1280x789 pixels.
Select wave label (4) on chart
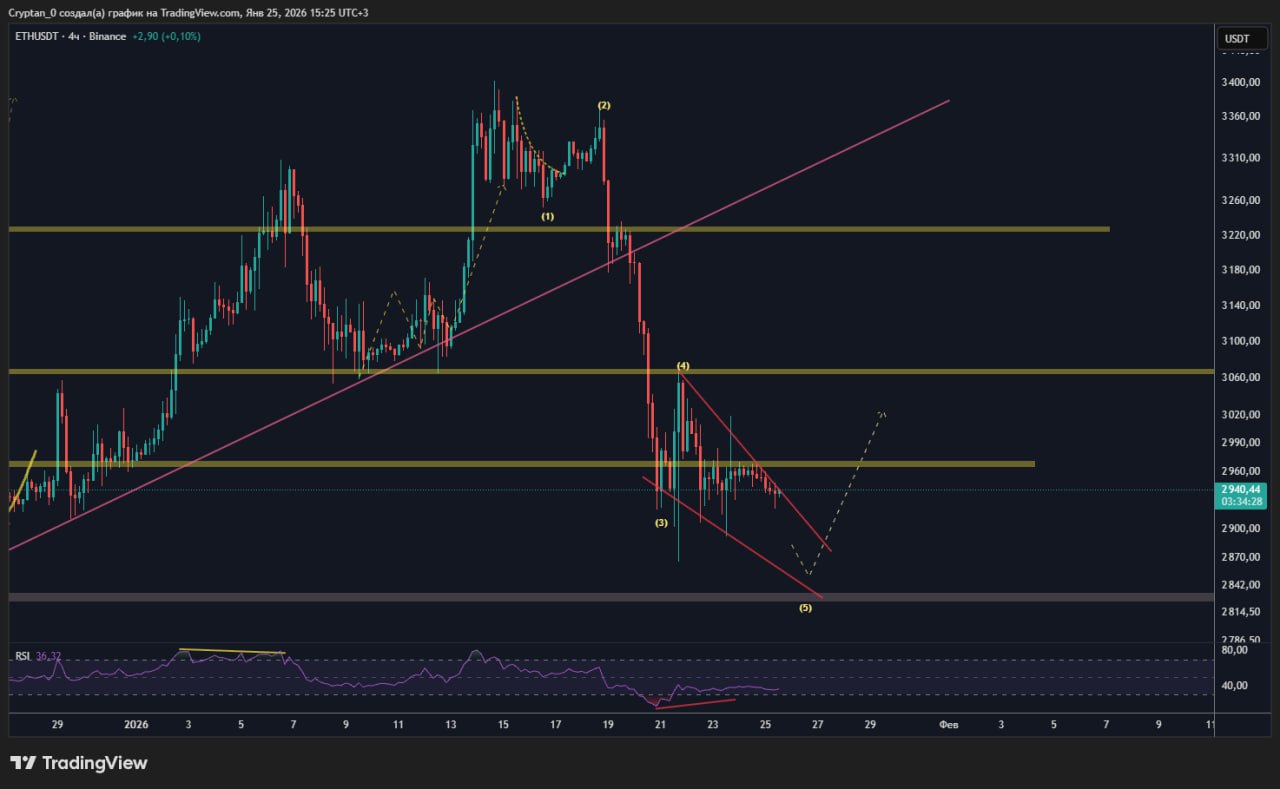(683, 366)
